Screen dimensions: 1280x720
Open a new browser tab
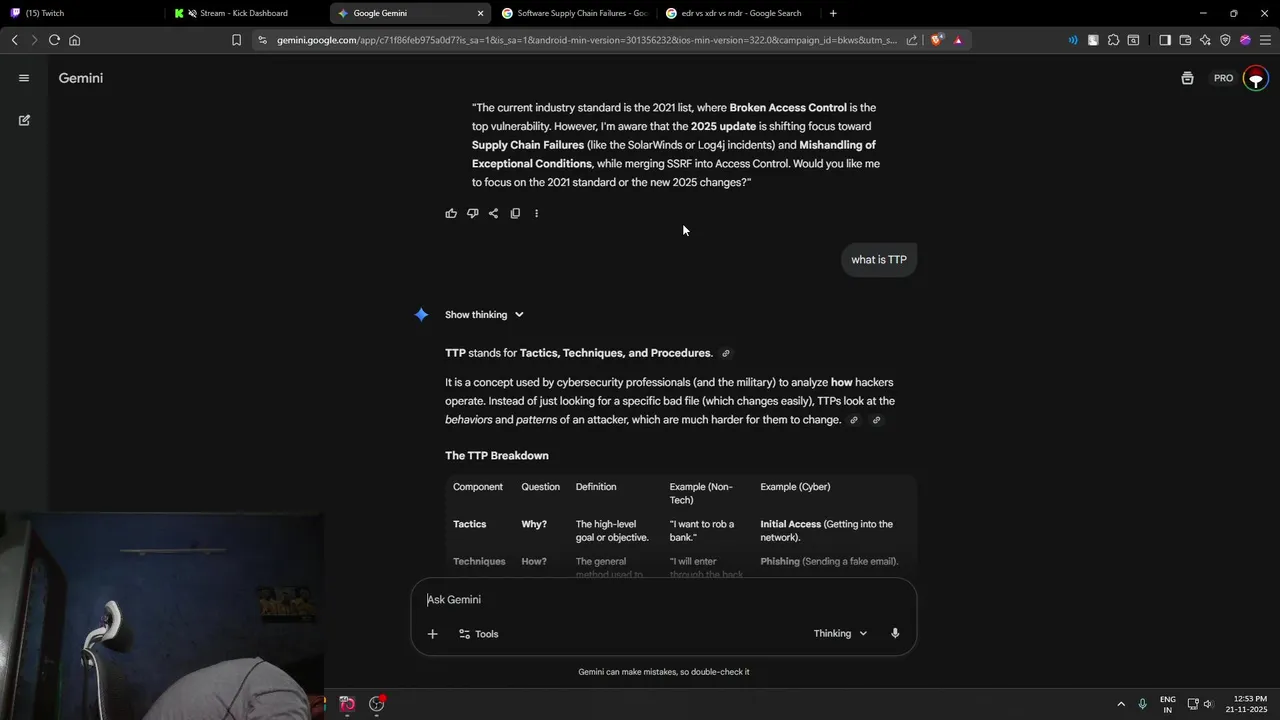point(833,13)
